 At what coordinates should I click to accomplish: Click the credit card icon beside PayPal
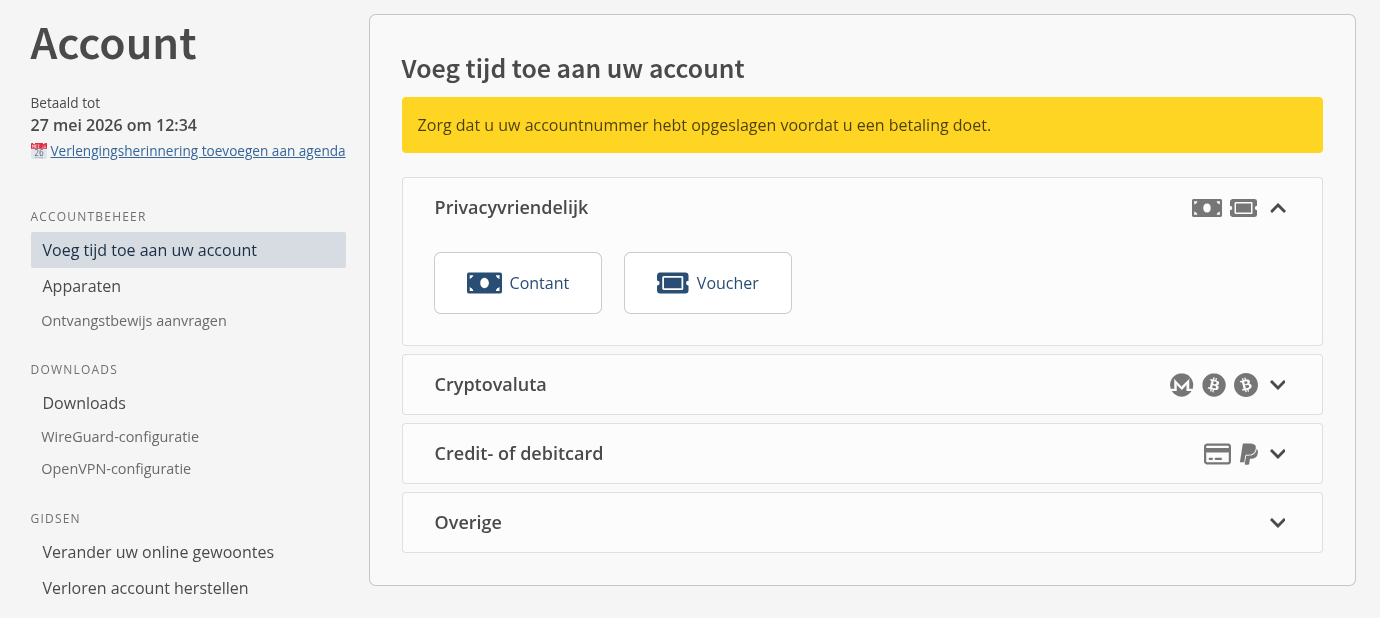point(1216,454)
